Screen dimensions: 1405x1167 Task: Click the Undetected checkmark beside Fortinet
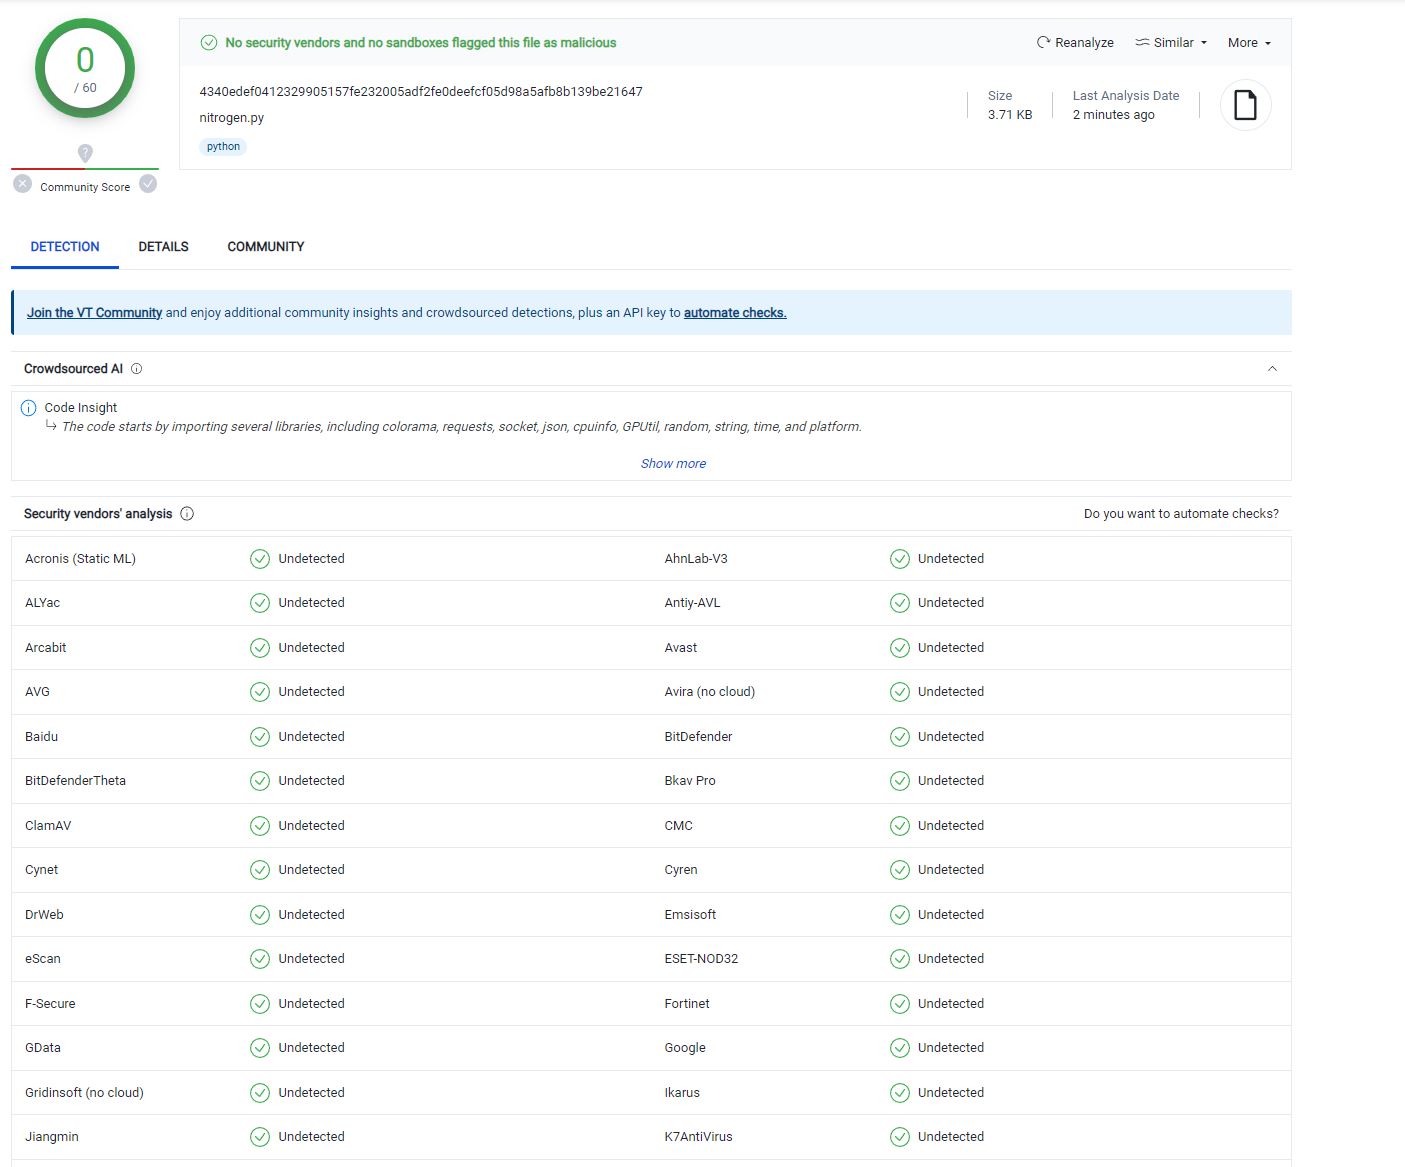pos(899,1003)
